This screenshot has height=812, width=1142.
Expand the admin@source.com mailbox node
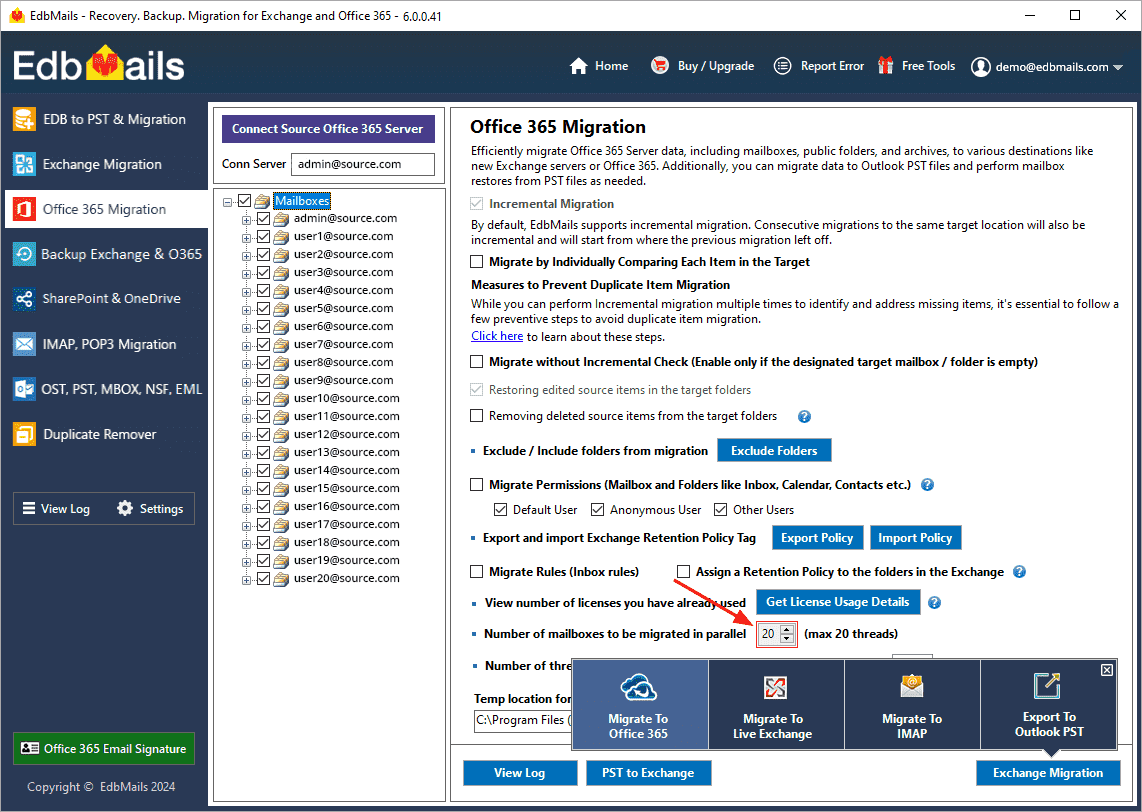[x=246, y=219]
